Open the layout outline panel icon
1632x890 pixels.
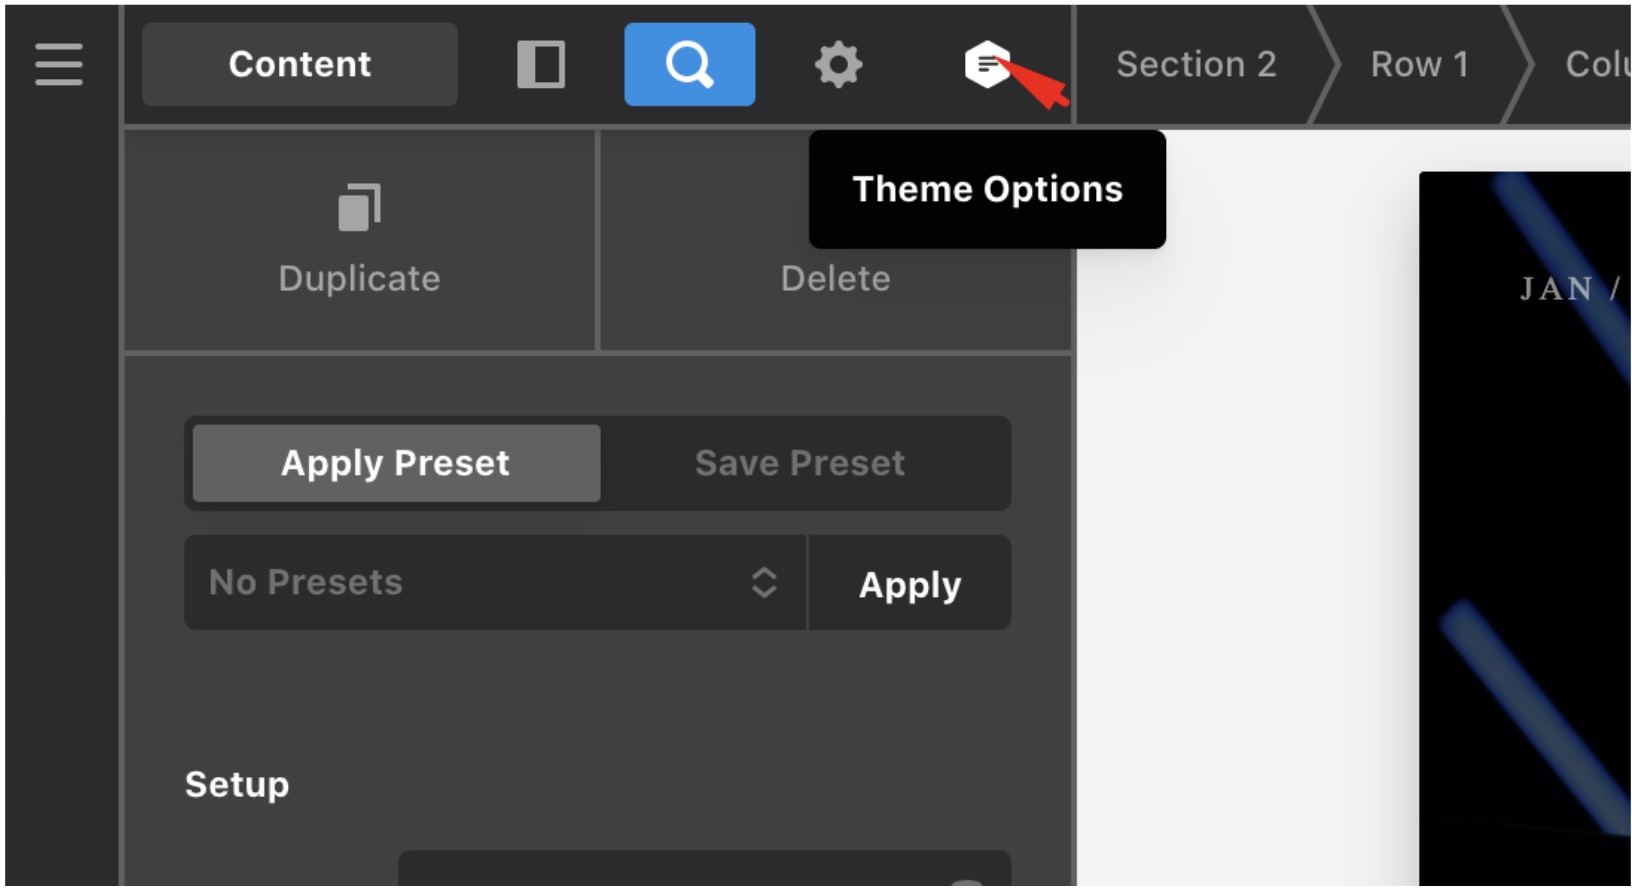click(541, 64)
